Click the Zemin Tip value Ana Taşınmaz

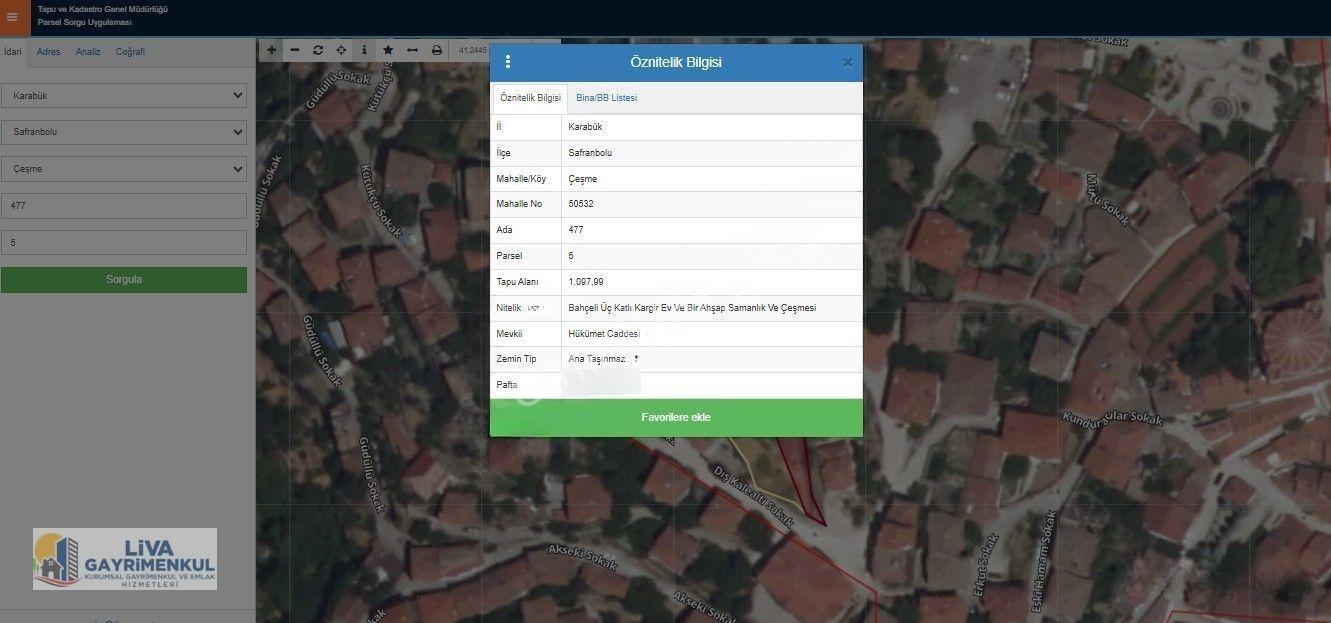pyautogui.click(x=597, y=359)
